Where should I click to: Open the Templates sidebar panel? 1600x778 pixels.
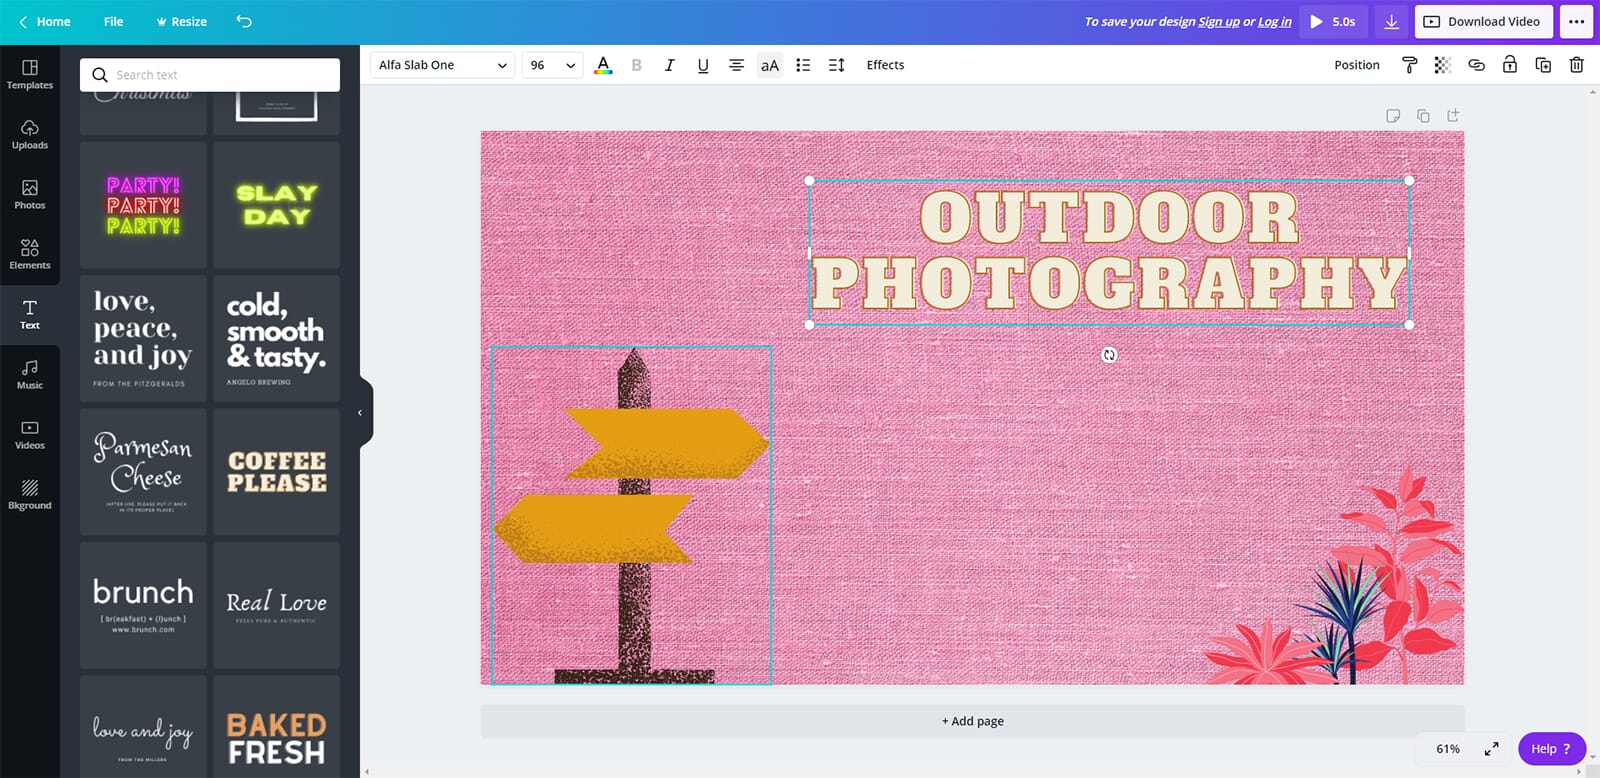pos(30,75)
